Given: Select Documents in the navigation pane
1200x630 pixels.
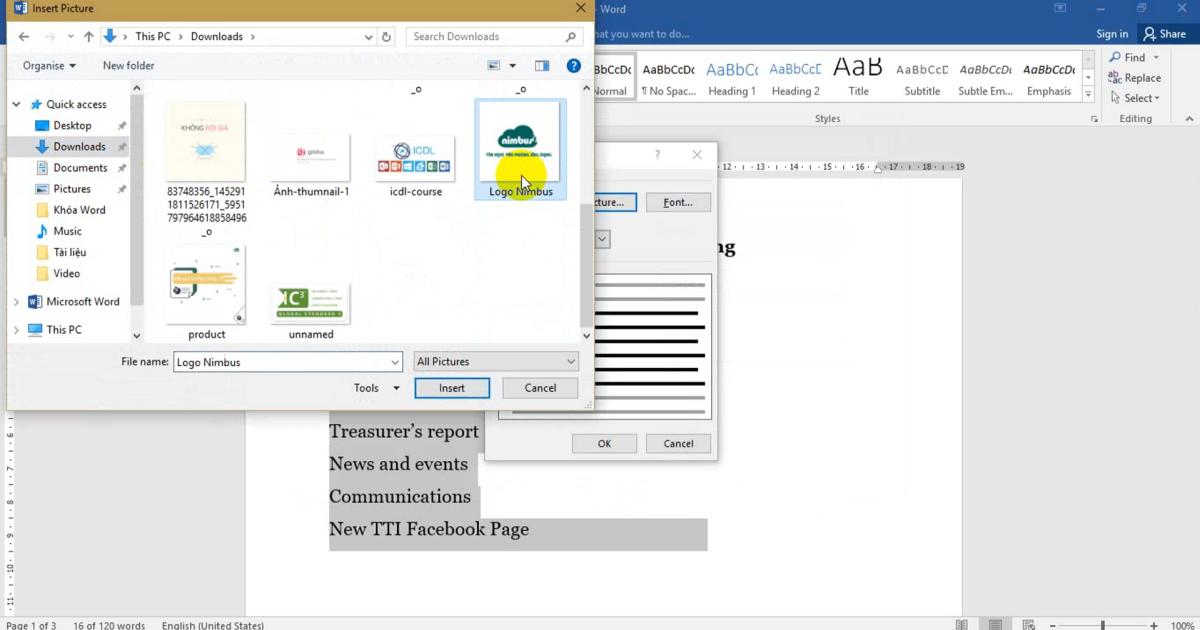Looking at the screenshot, I should click(x=80, y=168).
